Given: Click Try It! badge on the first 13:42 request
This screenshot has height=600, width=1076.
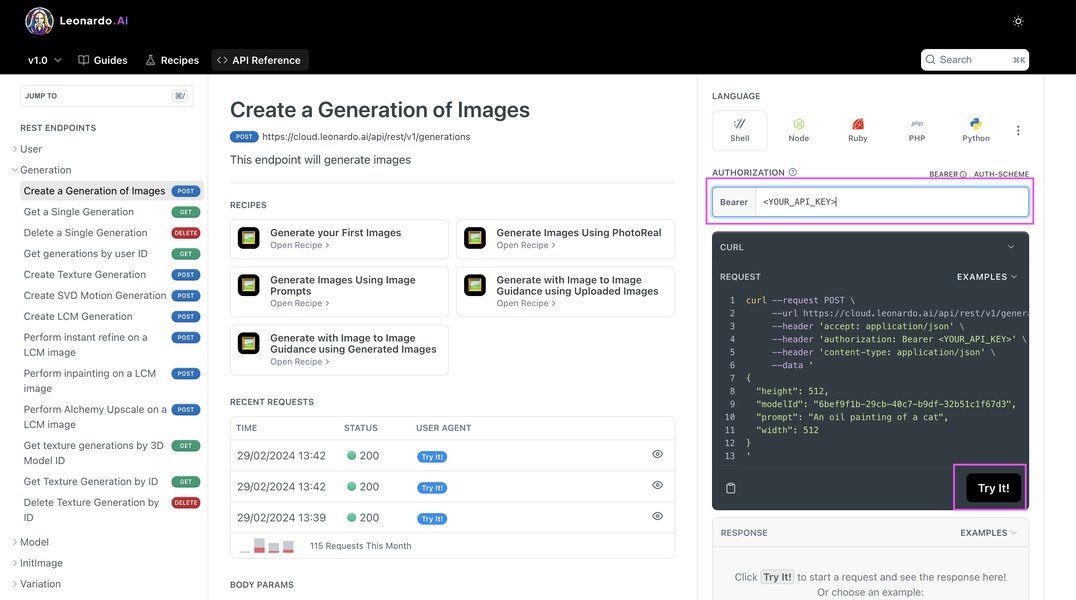Looking at the screenshot, I should point(432,457).
